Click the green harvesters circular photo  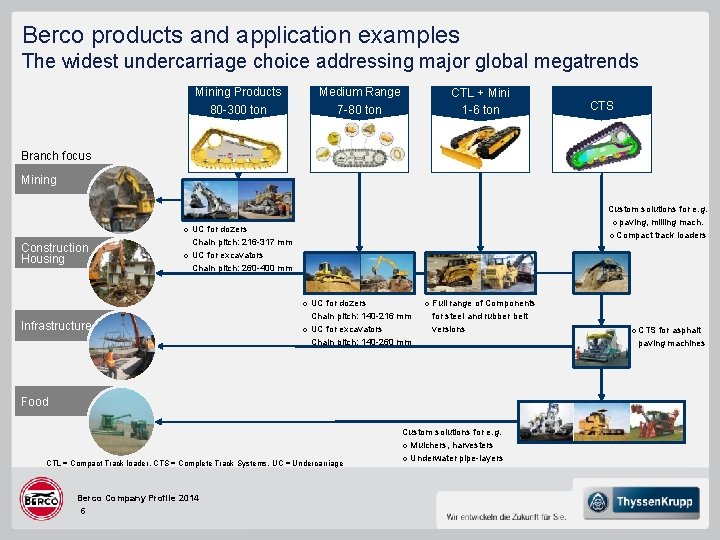coord(121,422)
